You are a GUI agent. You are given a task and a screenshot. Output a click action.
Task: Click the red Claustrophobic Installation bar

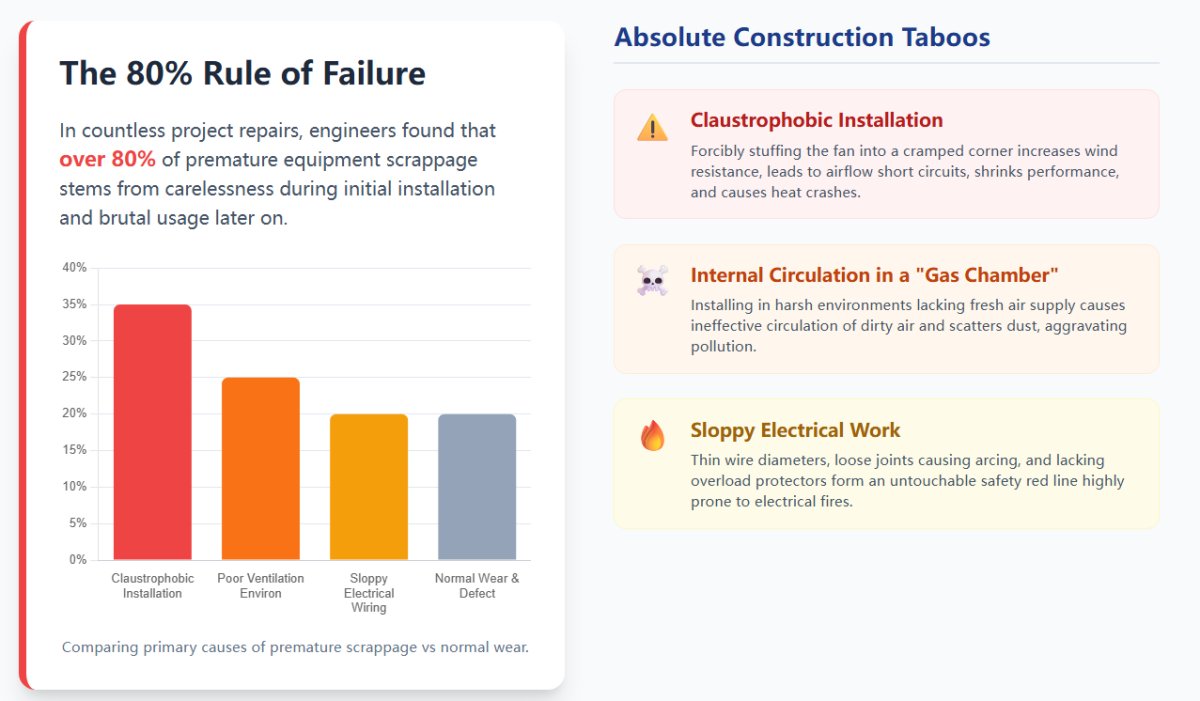pyautogui.click(x=152, y=432)
